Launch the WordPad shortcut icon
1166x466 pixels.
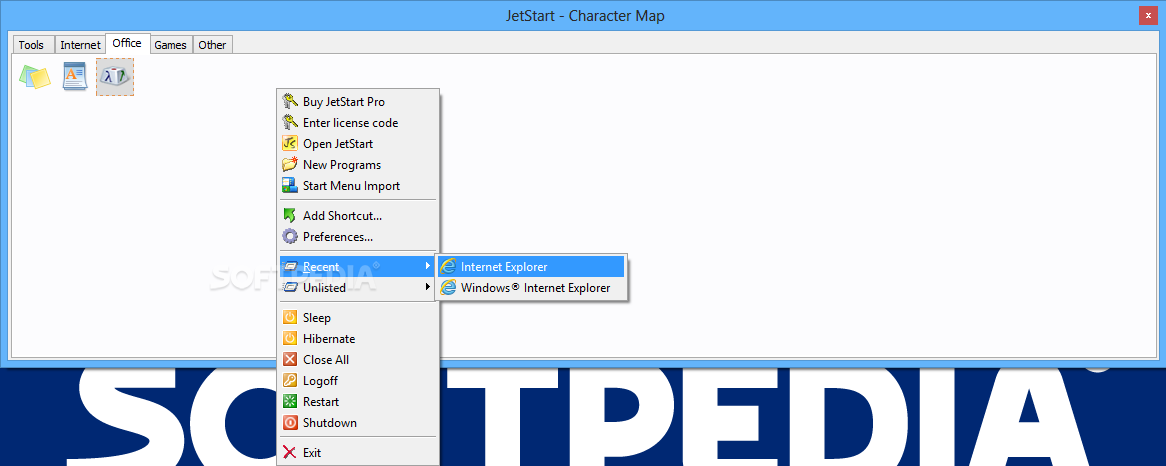pyautogui.click(x=74, y=77)
